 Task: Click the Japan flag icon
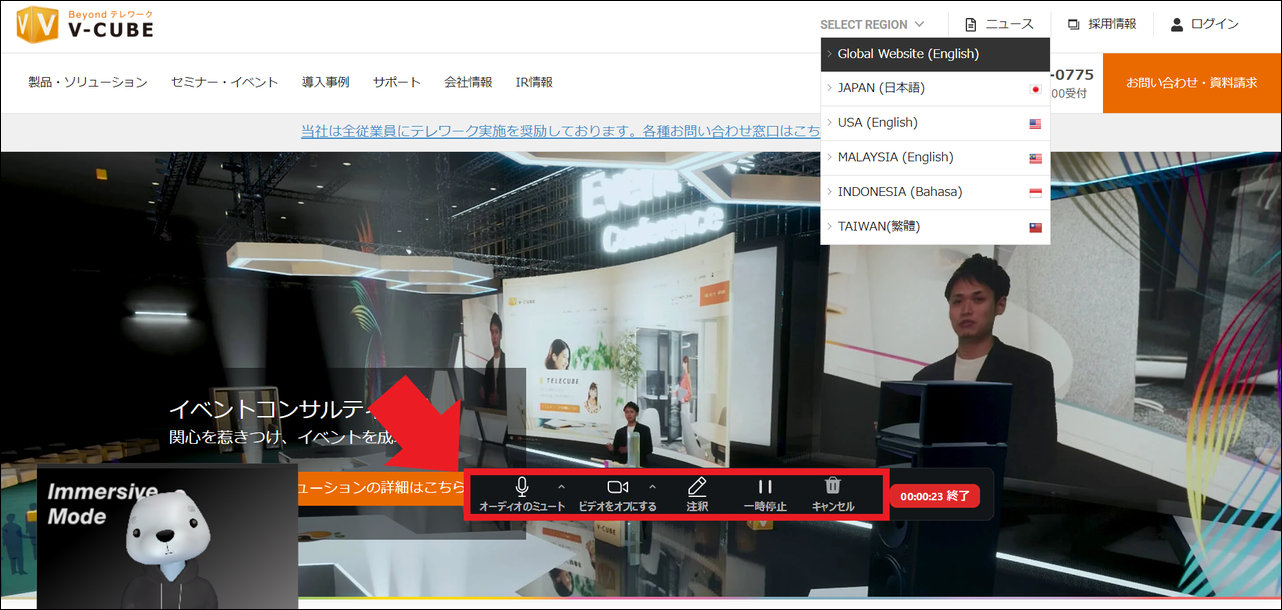click(1035, 89)
